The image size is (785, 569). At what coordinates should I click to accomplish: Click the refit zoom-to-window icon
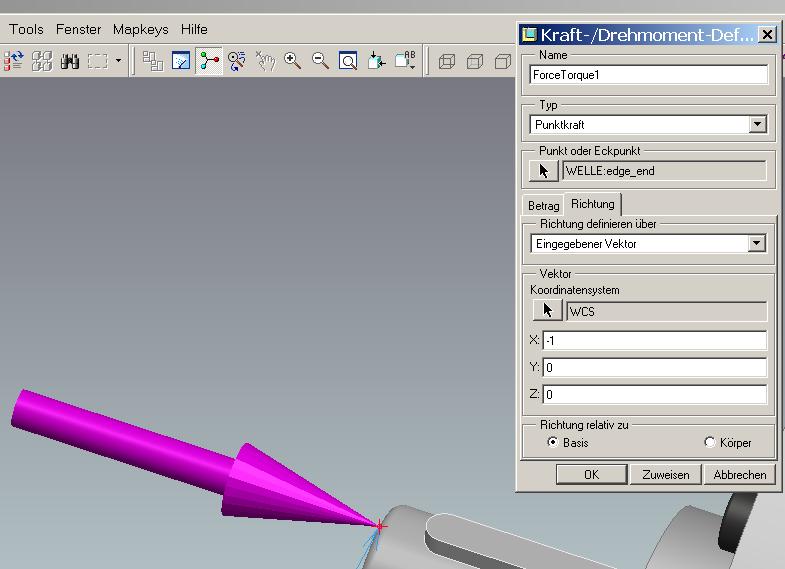coord(348,61)
